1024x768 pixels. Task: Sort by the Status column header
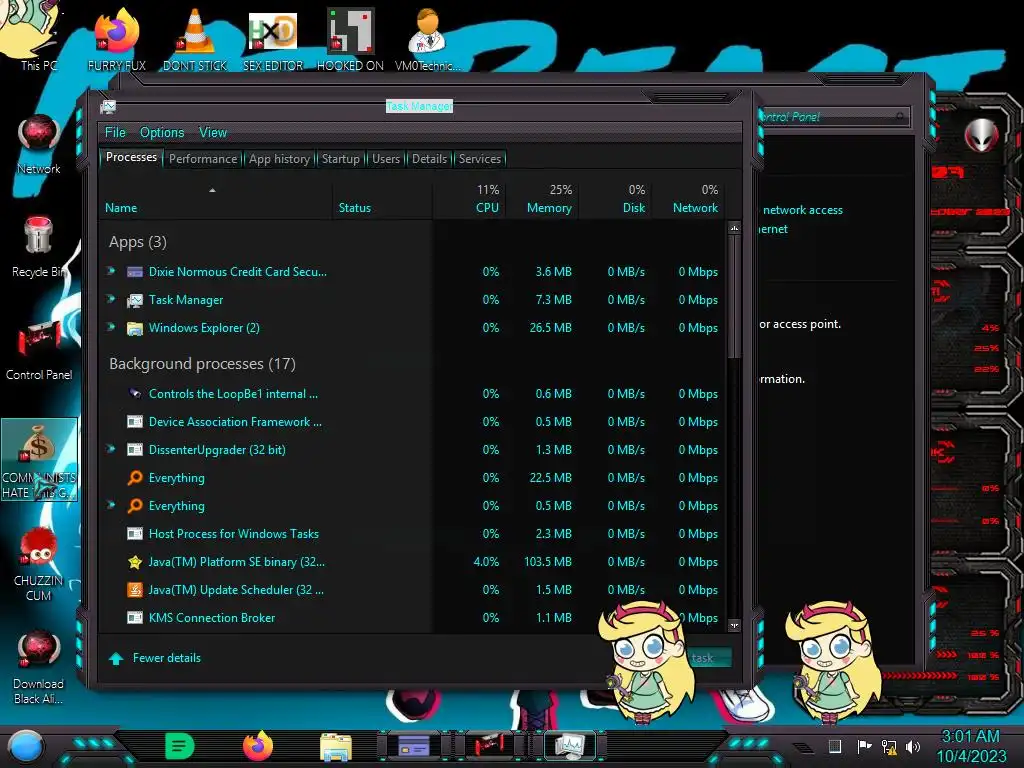383,200
